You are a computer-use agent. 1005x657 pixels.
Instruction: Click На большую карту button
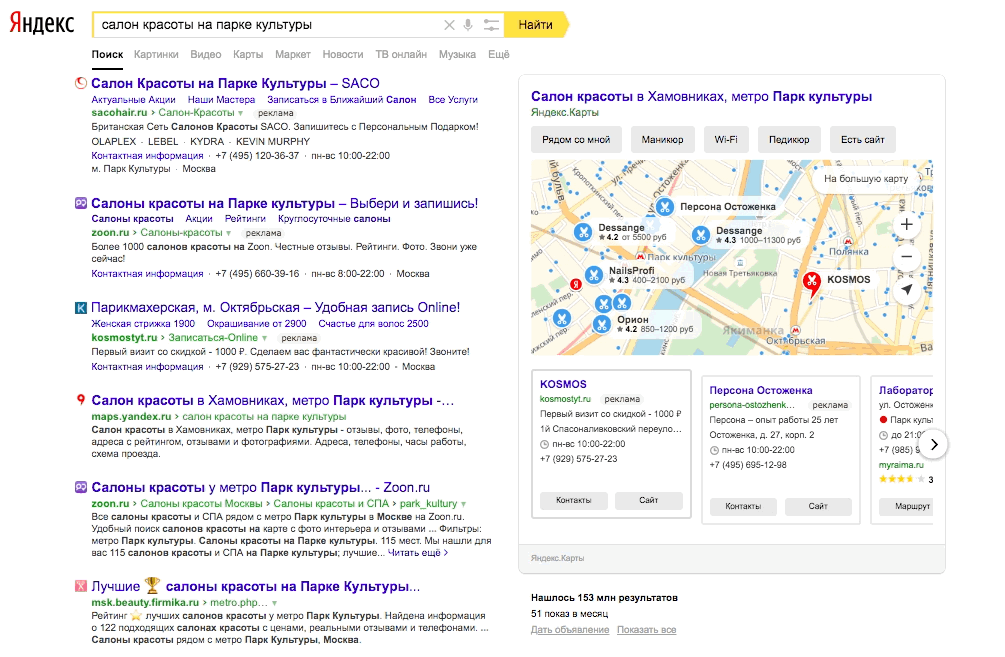point(866,179)
